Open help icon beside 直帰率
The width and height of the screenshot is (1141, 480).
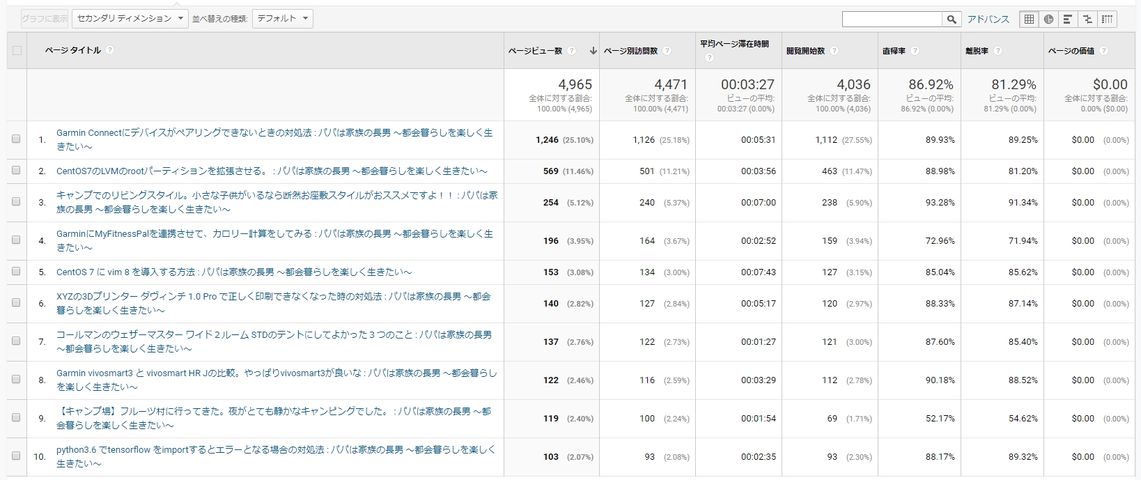pyautogui.click(x=915, y=51)
